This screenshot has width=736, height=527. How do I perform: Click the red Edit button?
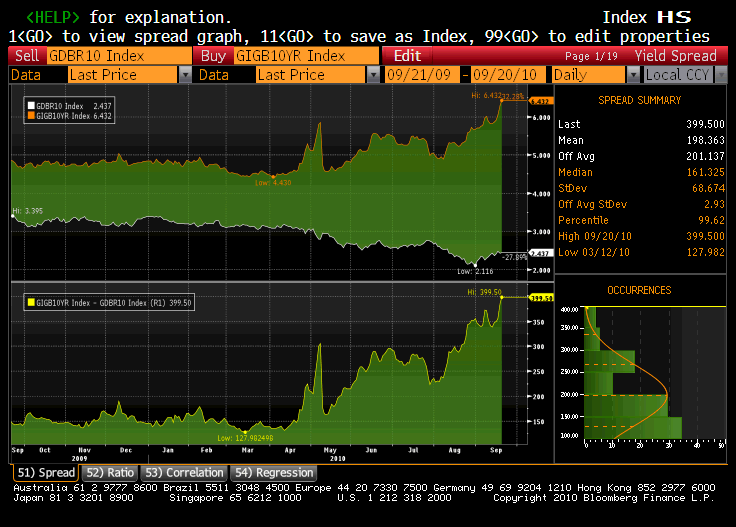(x=408, y=56)
